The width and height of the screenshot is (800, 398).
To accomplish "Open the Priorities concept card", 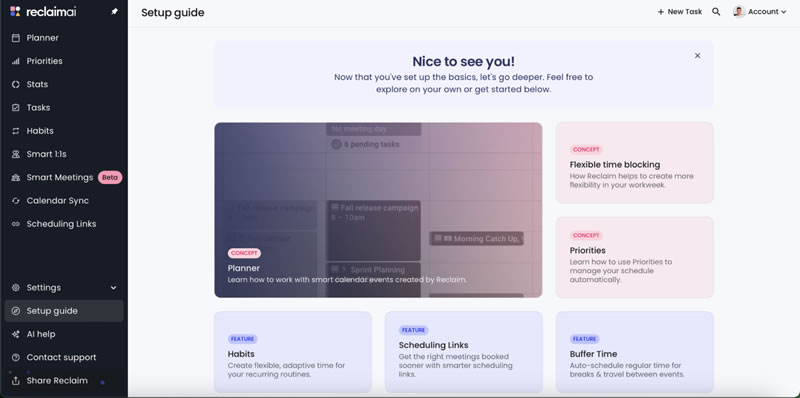I will pyautogui.click(x=635, y=257).
